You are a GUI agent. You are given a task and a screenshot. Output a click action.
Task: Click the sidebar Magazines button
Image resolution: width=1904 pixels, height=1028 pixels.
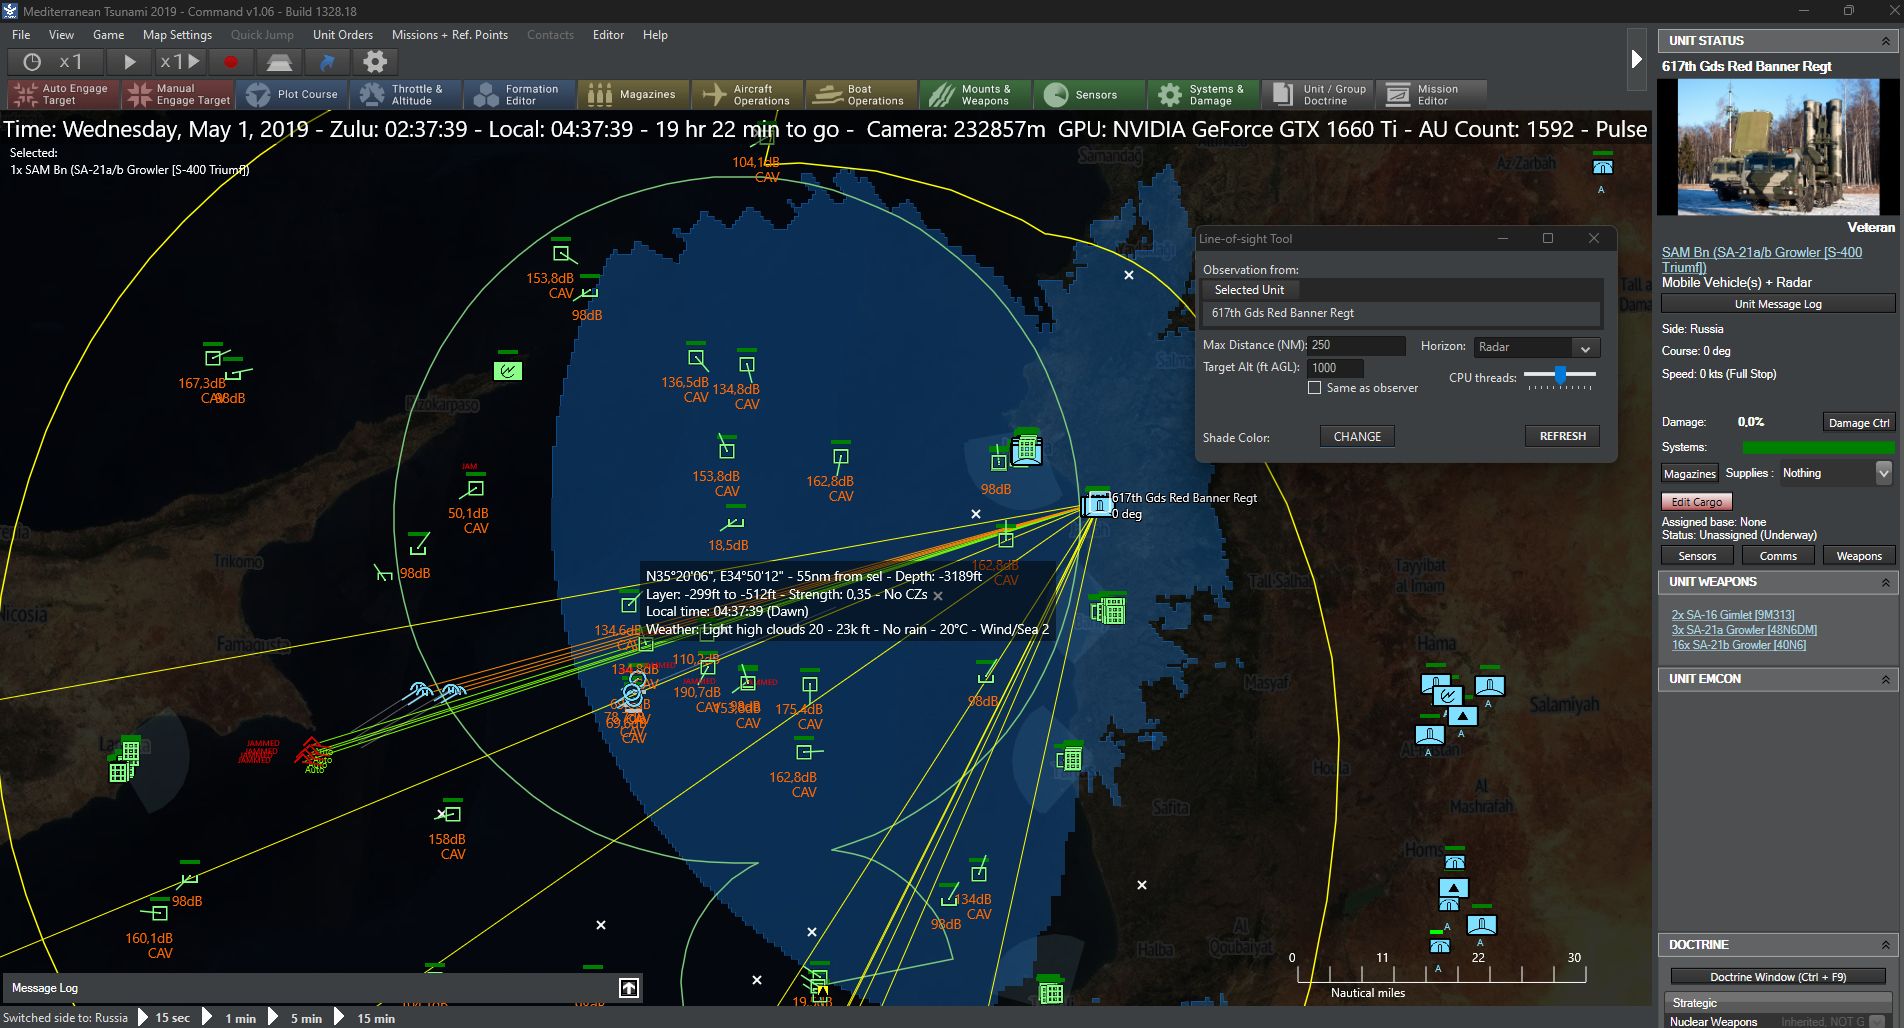[1690, 474]
